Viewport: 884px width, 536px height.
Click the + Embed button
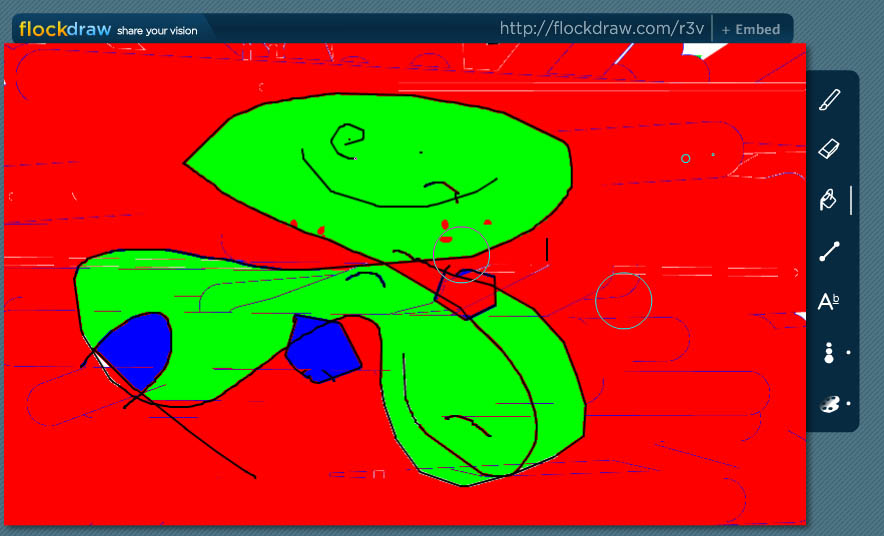[x=750, y=29]
